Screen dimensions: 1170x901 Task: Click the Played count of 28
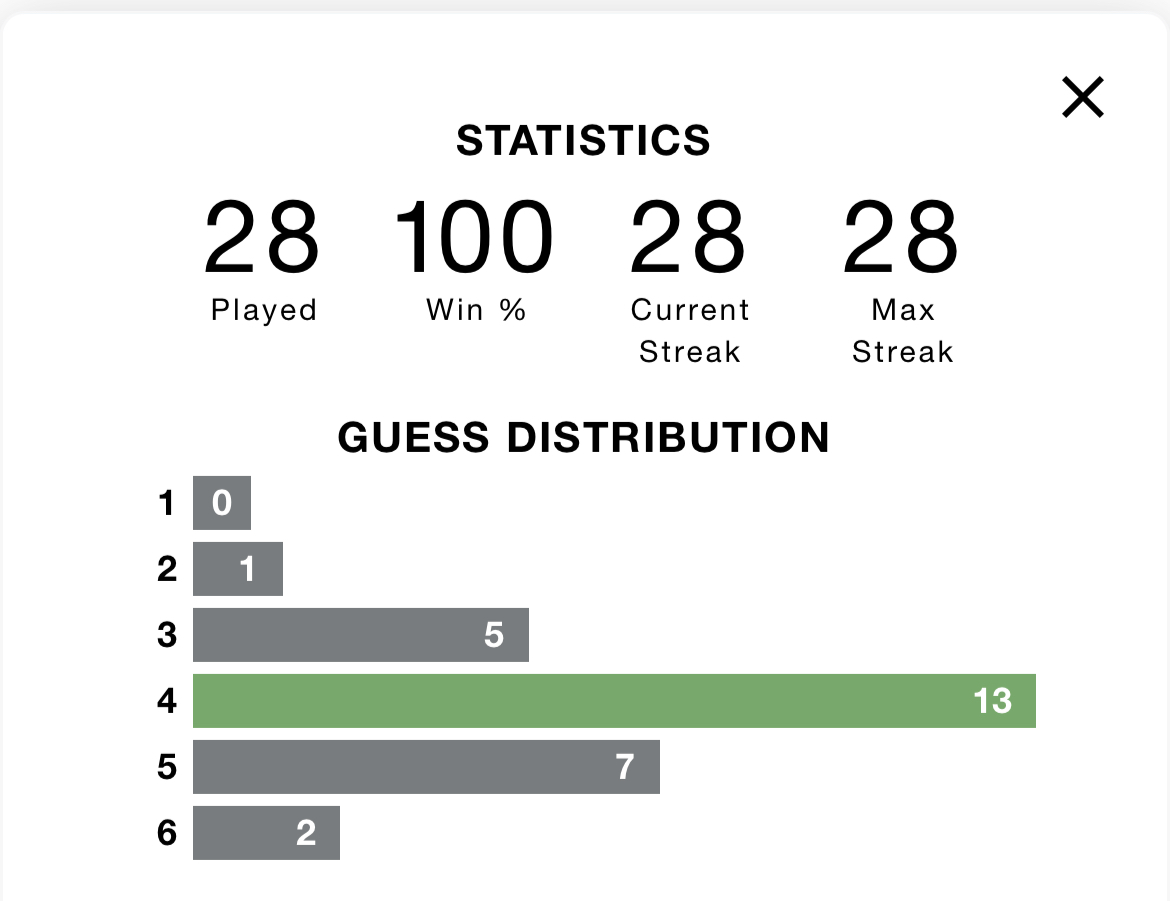point(262,237)
